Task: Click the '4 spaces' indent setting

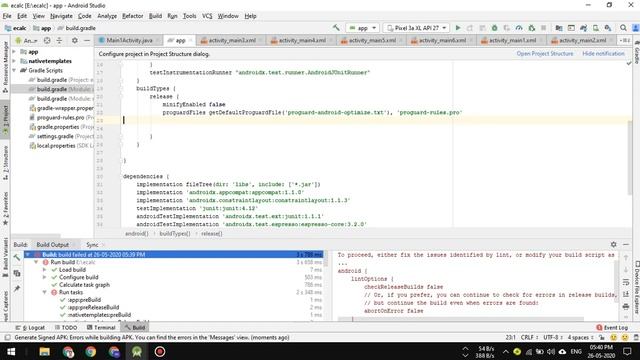Action: click(x=580, y=338)
